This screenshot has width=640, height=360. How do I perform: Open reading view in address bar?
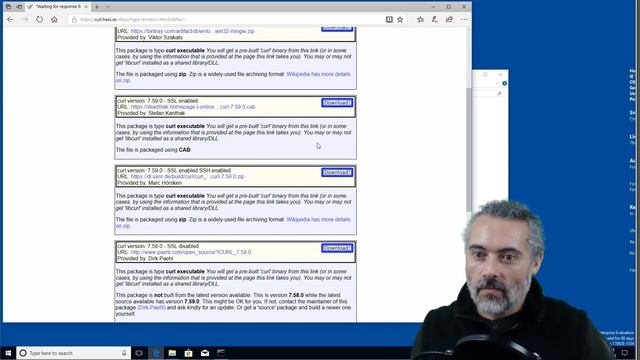point(389,19)
